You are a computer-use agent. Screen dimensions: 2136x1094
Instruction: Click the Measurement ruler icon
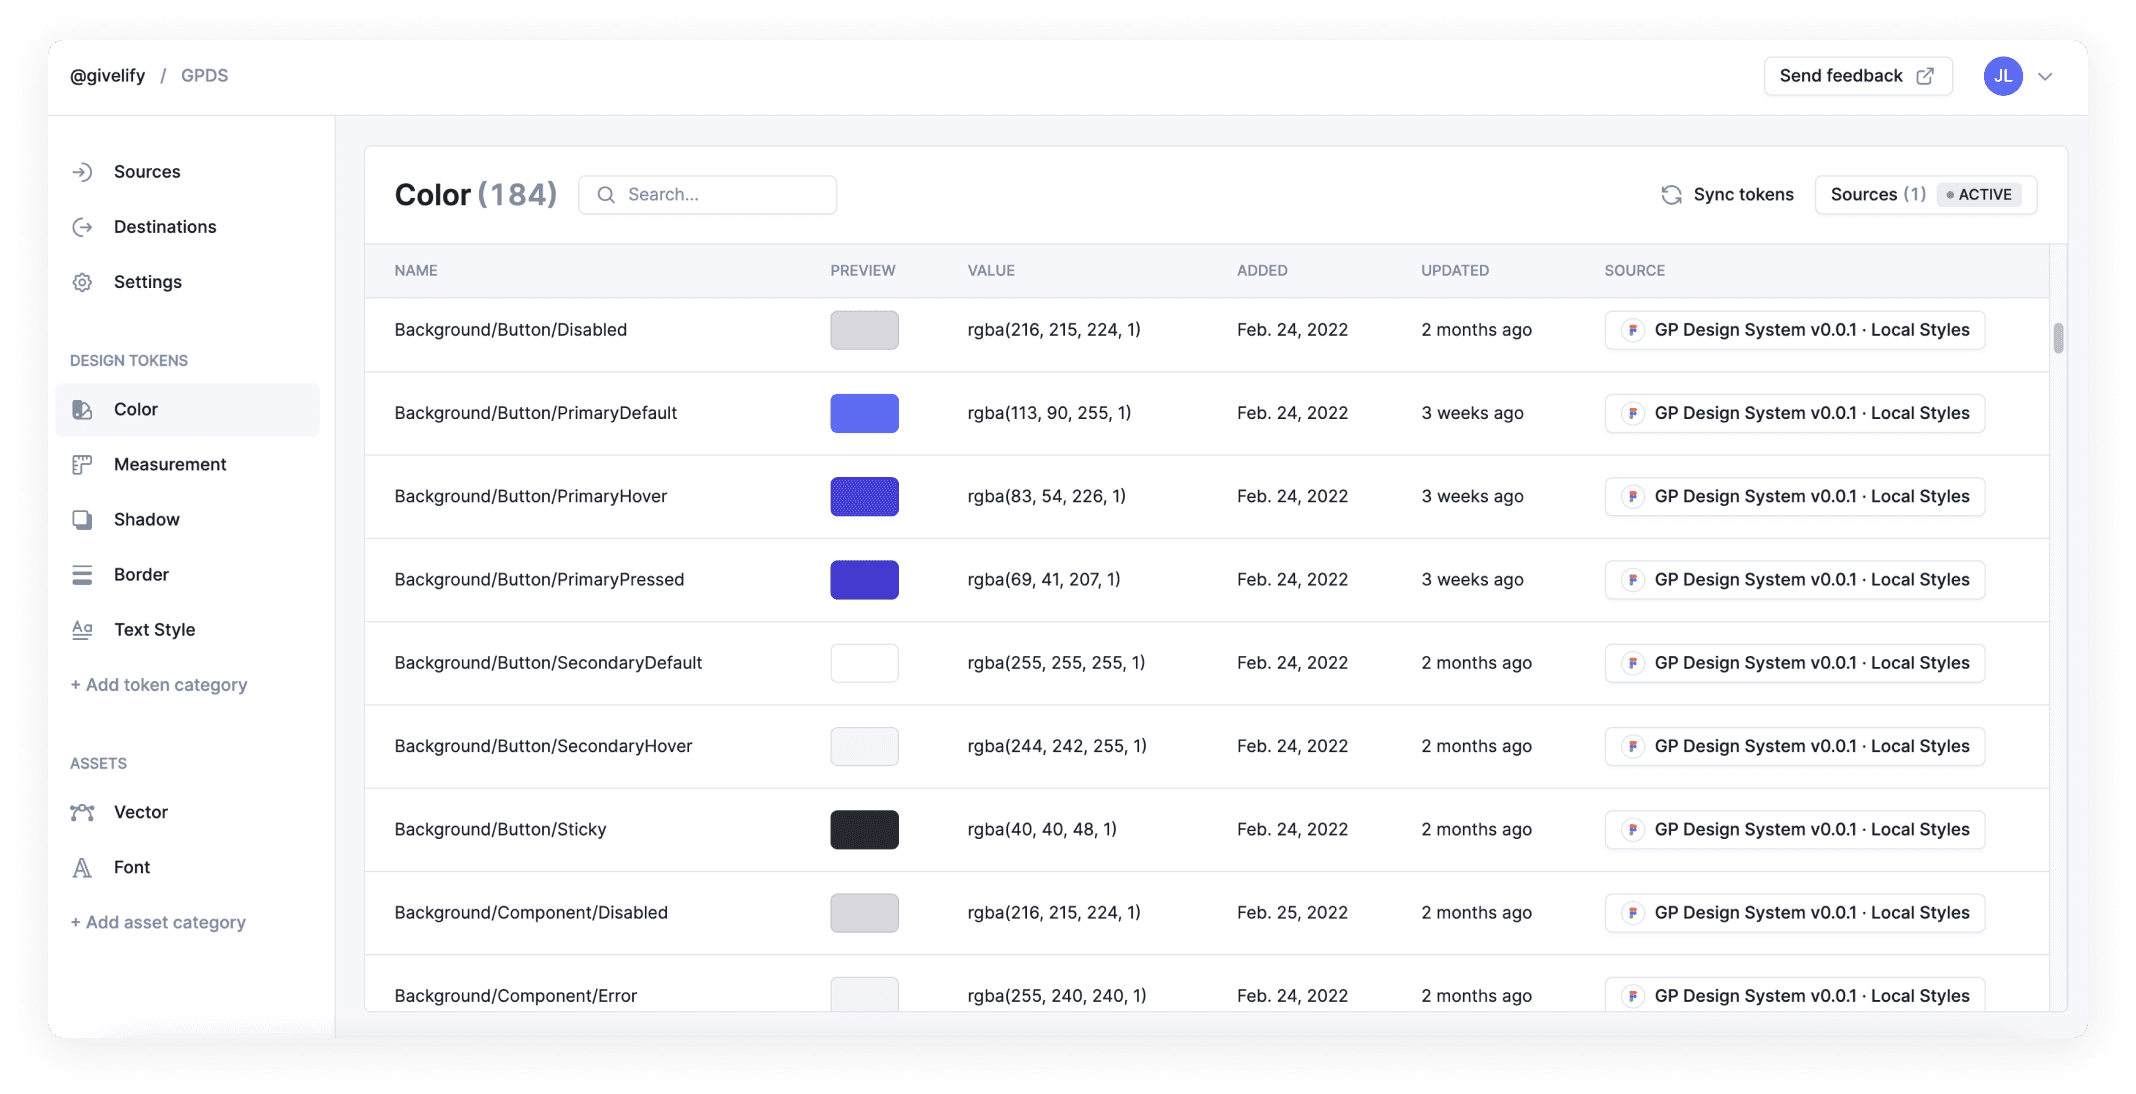tap(82, 464)
